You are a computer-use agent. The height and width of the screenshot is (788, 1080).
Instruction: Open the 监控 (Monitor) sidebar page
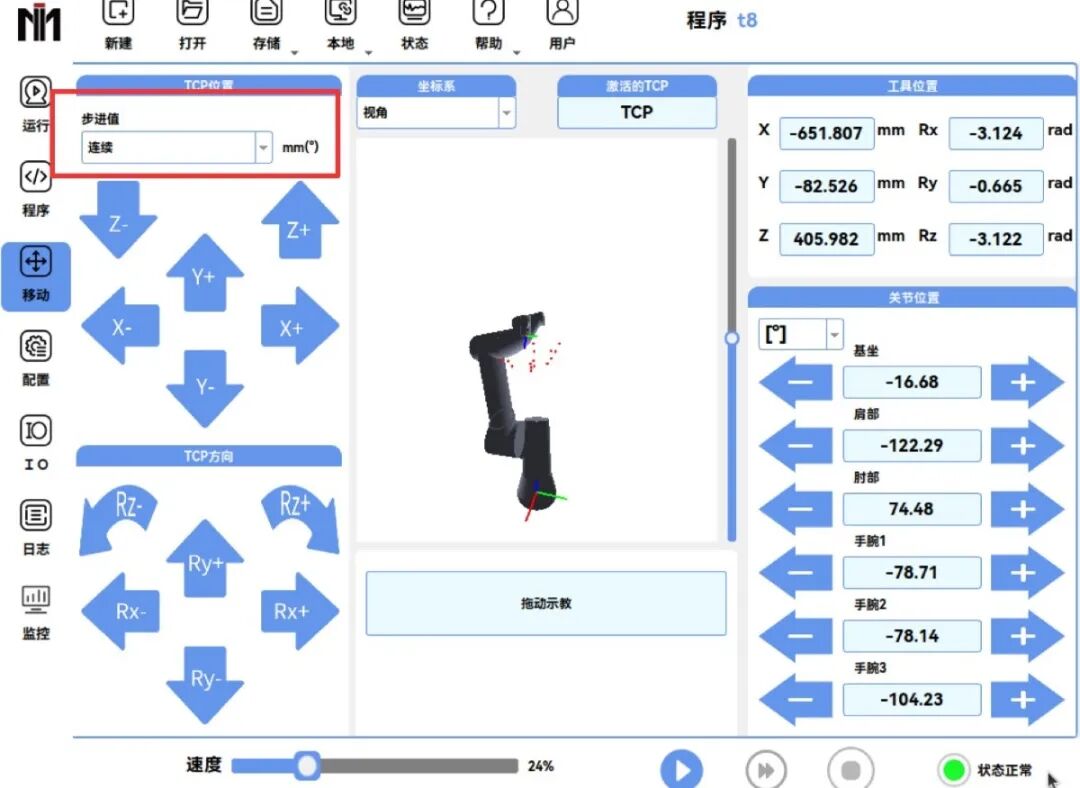coord(36,612)
